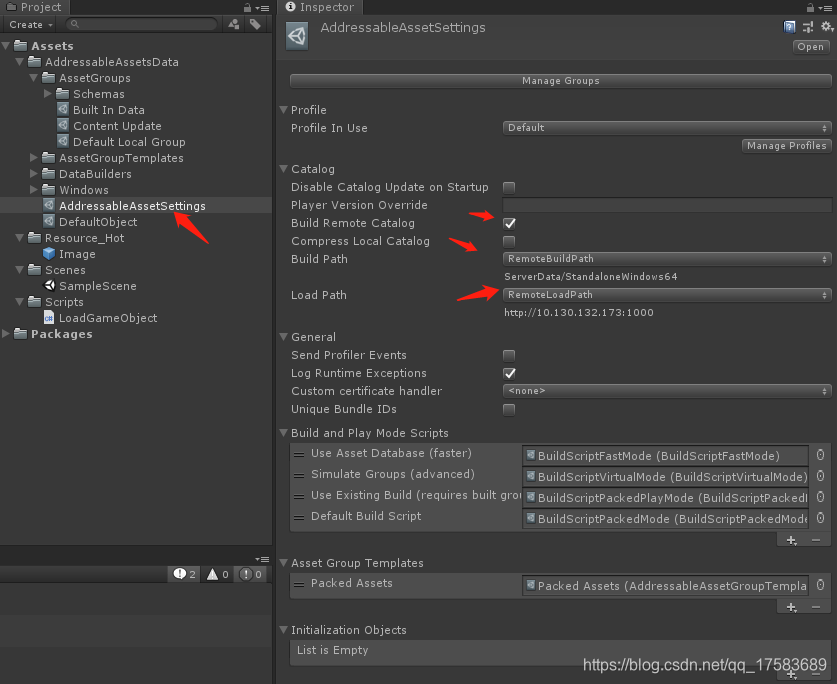This screenshot has height=684, width=837.
Task: Collapse the Catalog section
Action: tap(283, 168)
